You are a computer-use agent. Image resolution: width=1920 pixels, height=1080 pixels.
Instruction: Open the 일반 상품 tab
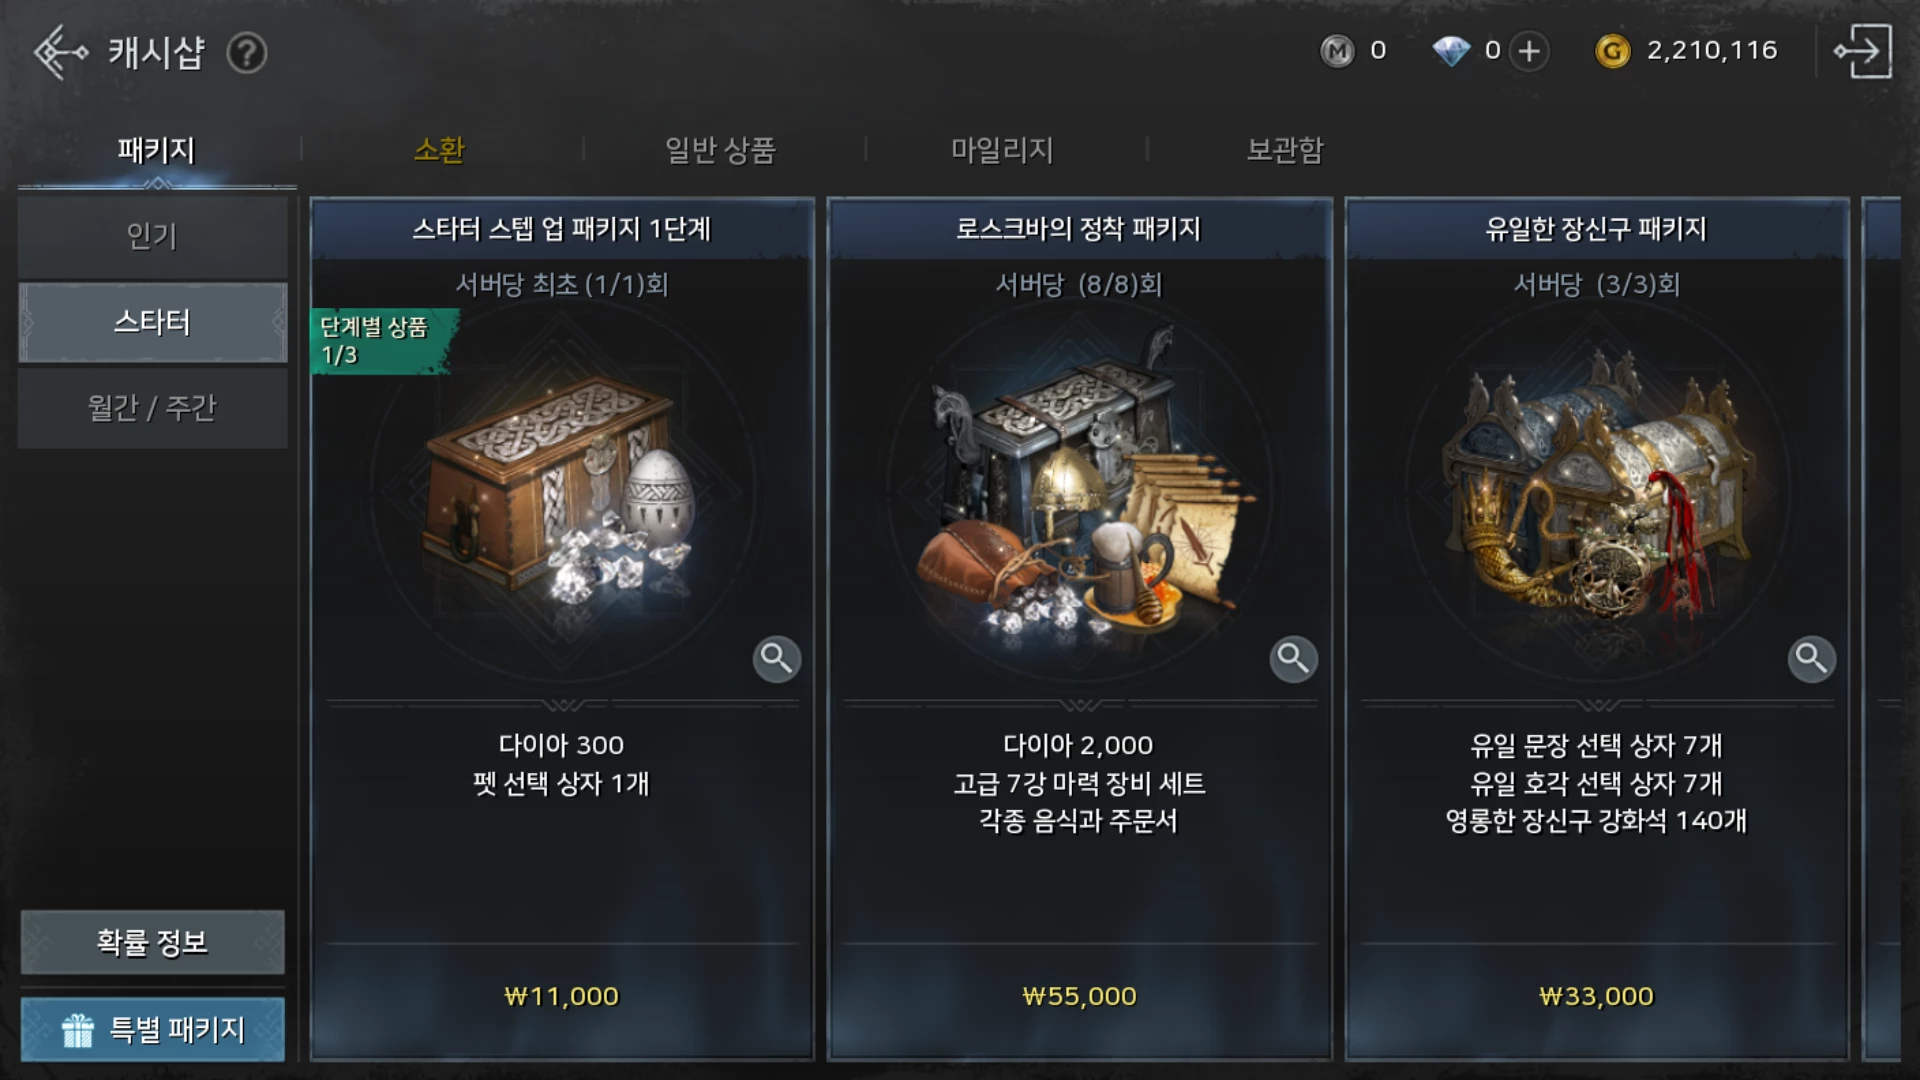[720, 150]
